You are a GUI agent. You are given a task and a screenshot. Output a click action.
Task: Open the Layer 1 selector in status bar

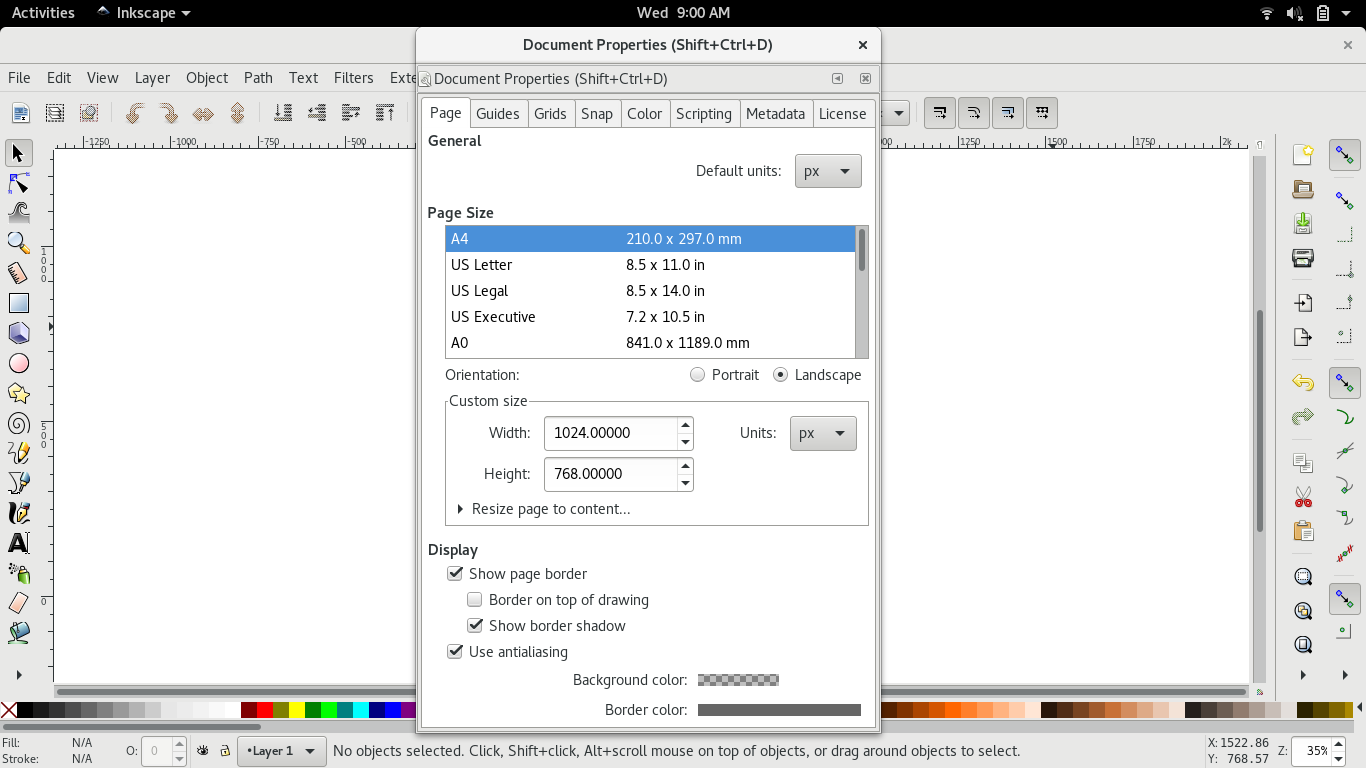pos(281,750)
